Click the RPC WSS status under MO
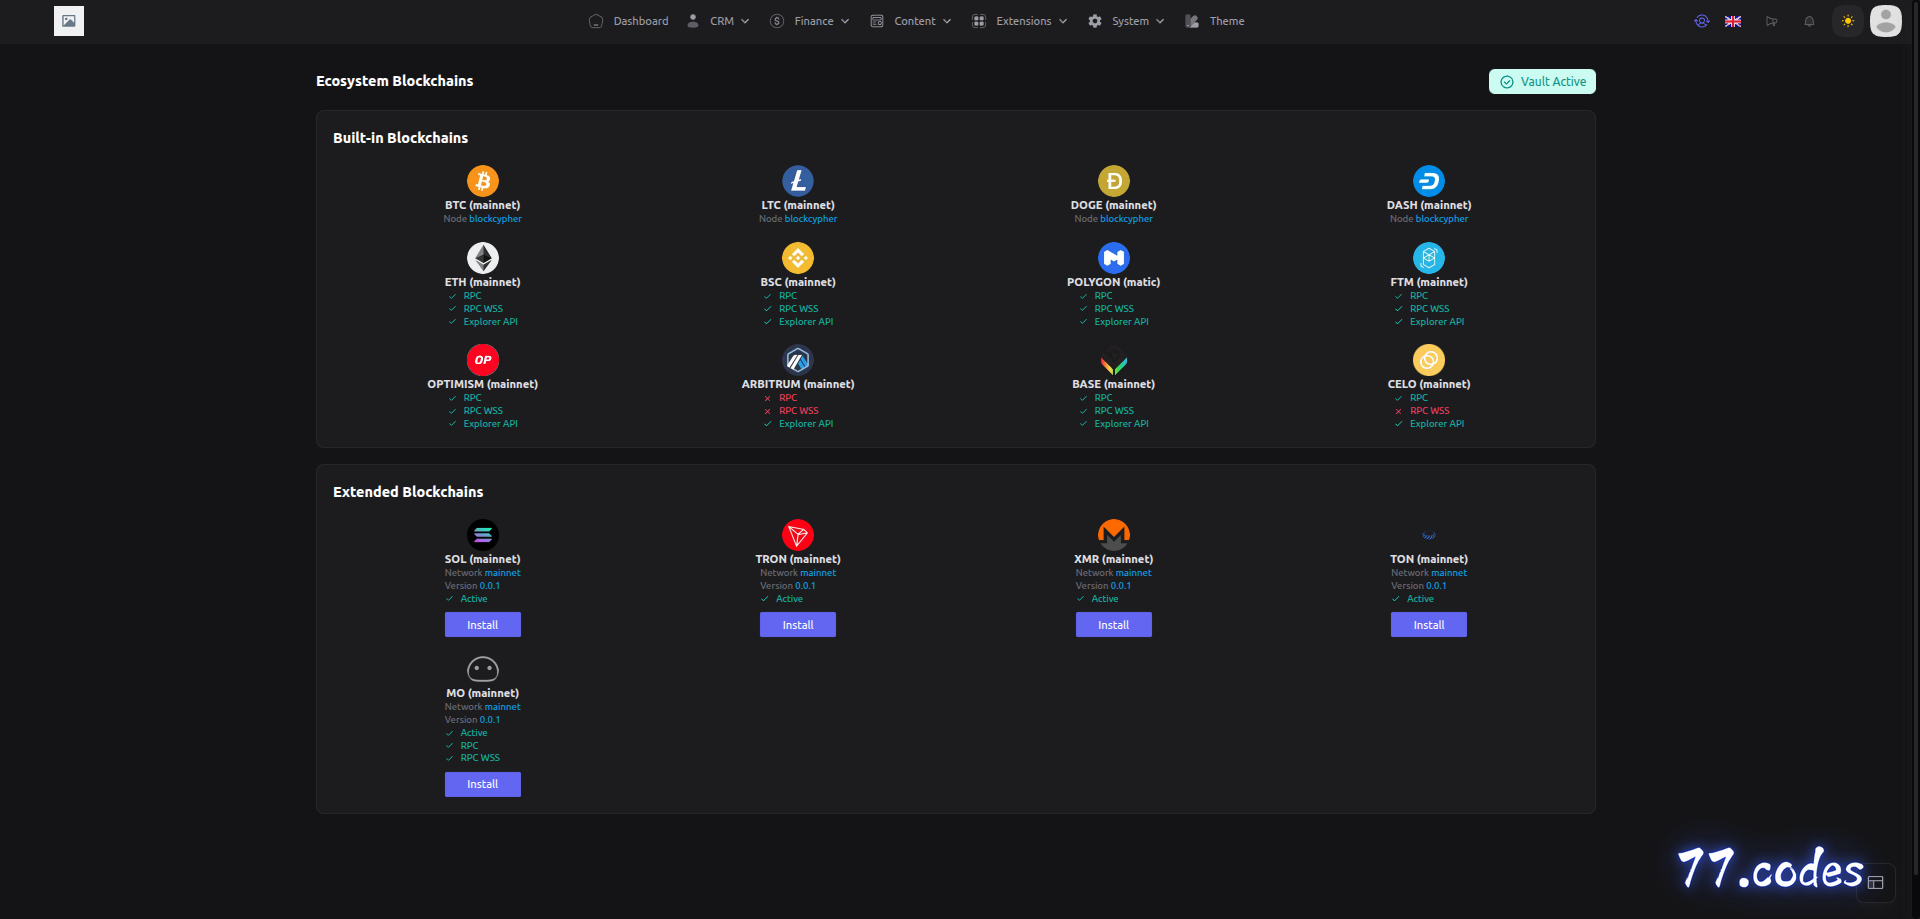1920x919 pixels. click(473, 758)
